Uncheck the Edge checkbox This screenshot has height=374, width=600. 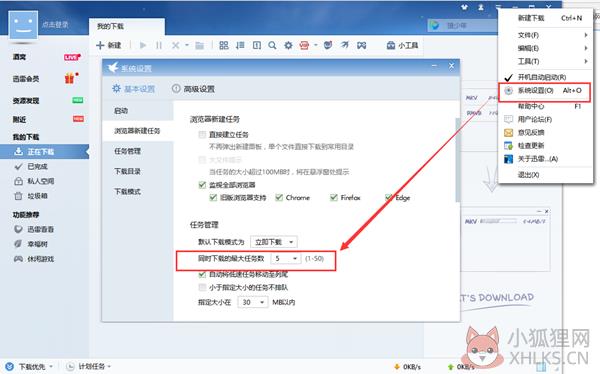click(x=388, y=198)
